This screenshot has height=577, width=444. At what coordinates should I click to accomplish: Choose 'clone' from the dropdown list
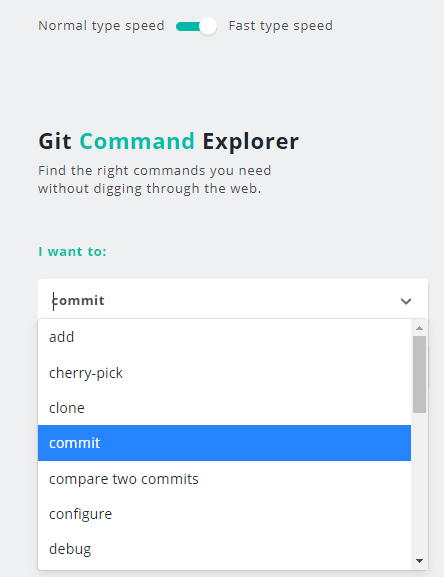click(224, 408)
